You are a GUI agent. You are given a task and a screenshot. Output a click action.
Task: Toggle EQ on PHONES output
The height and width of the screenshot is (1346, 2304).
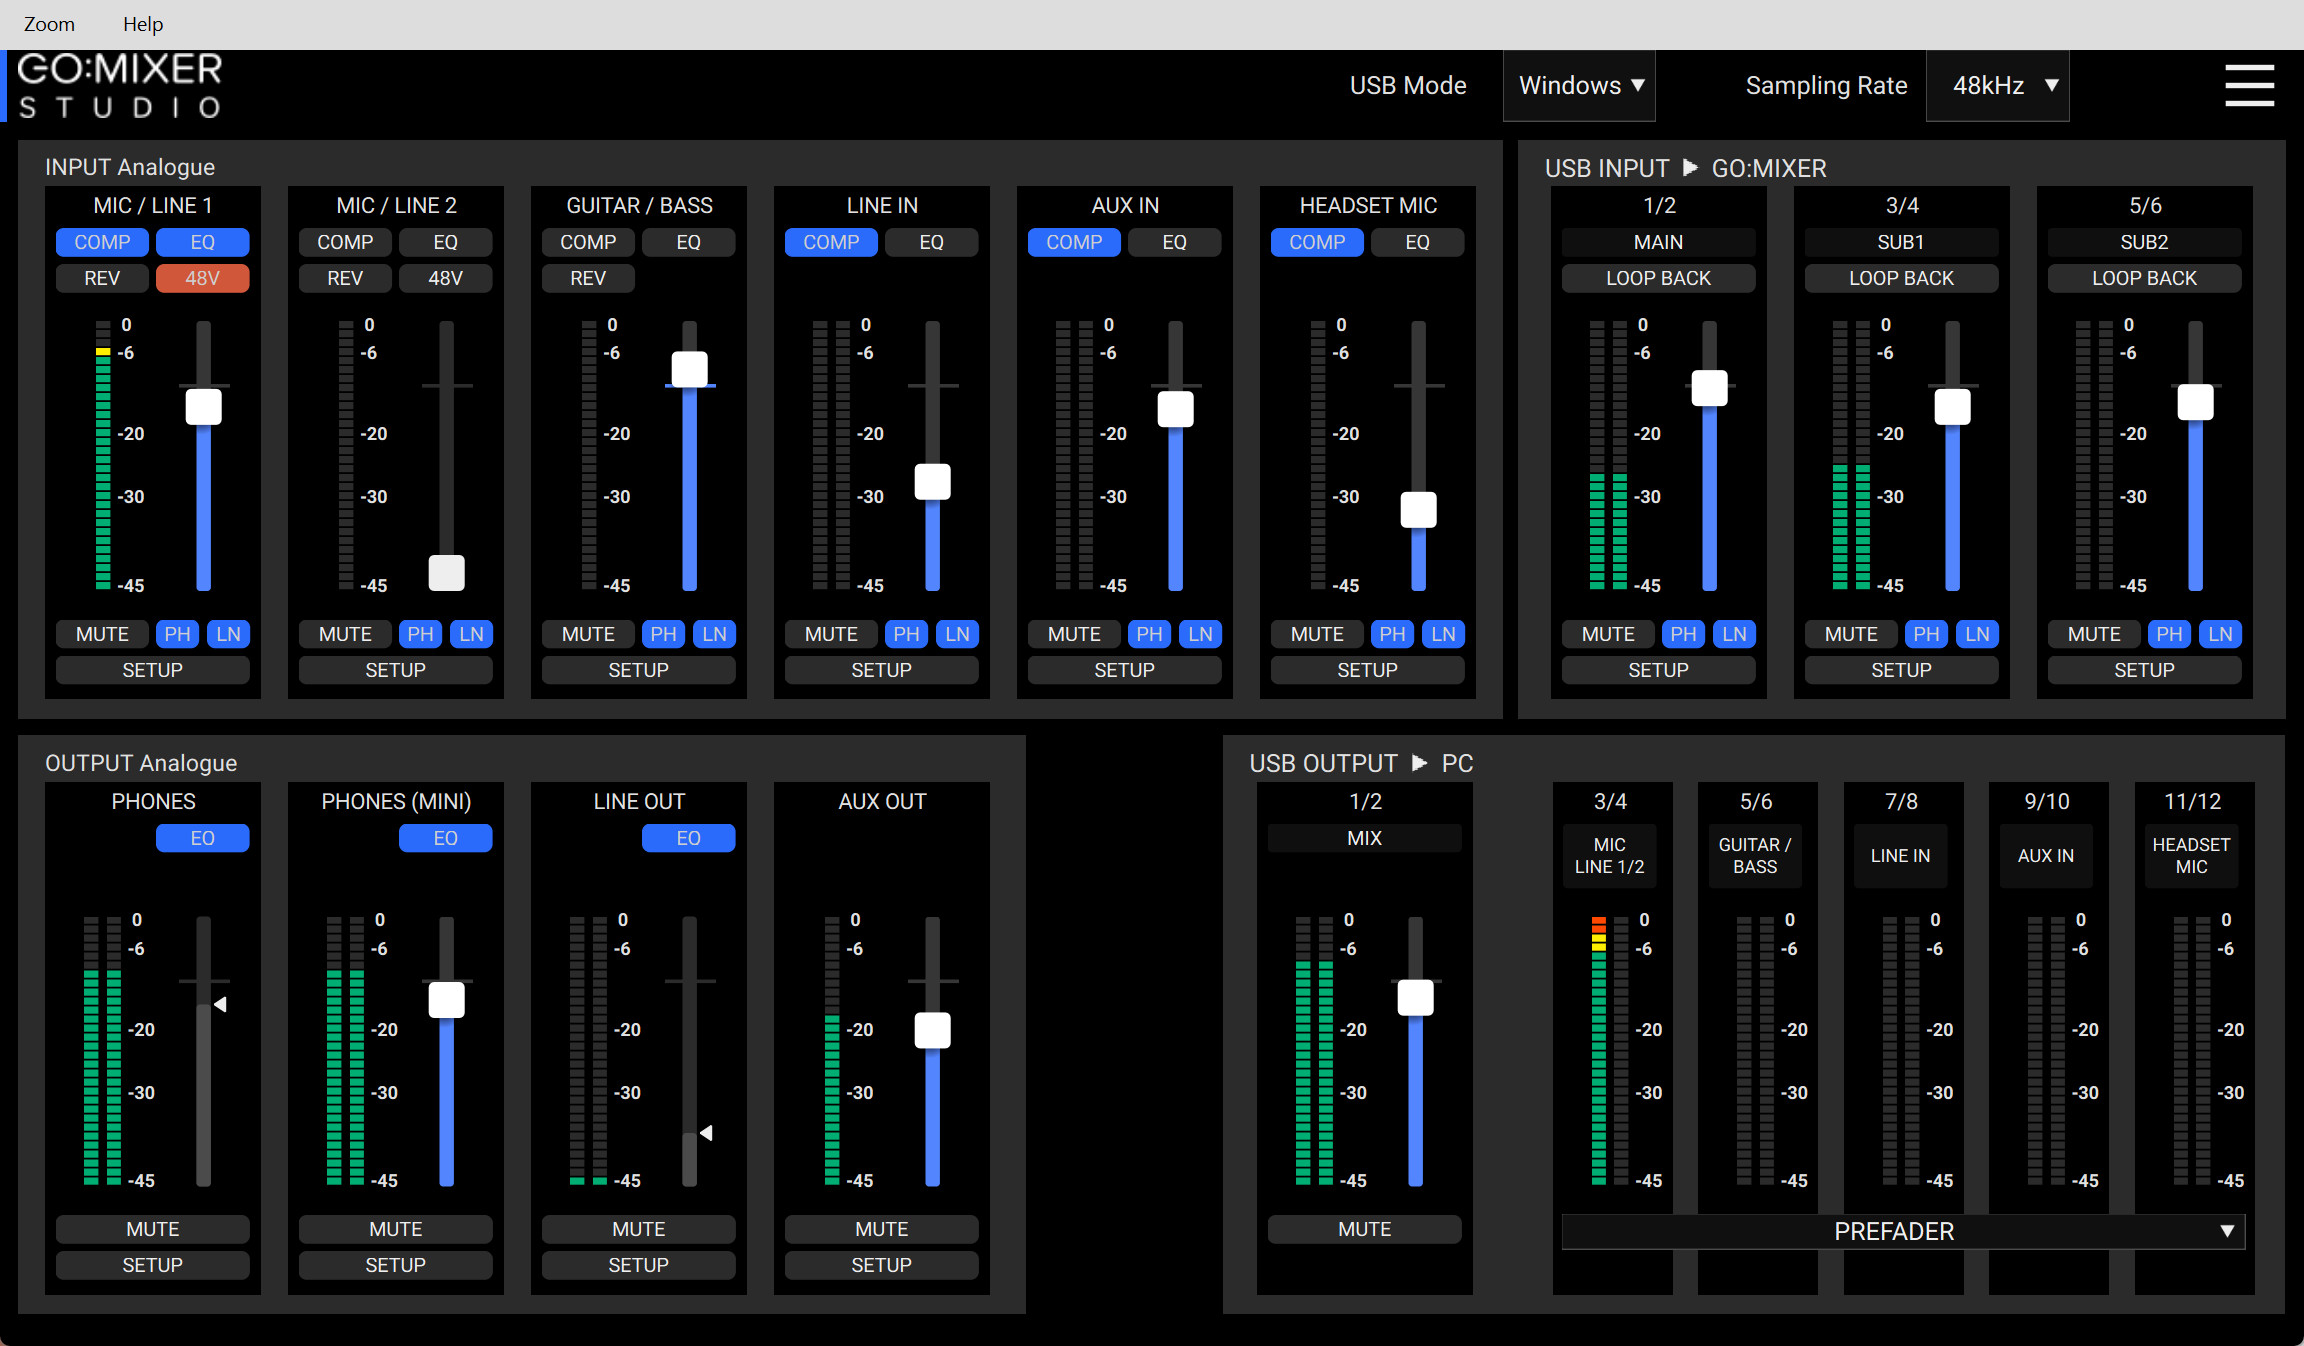coord(202,838)
